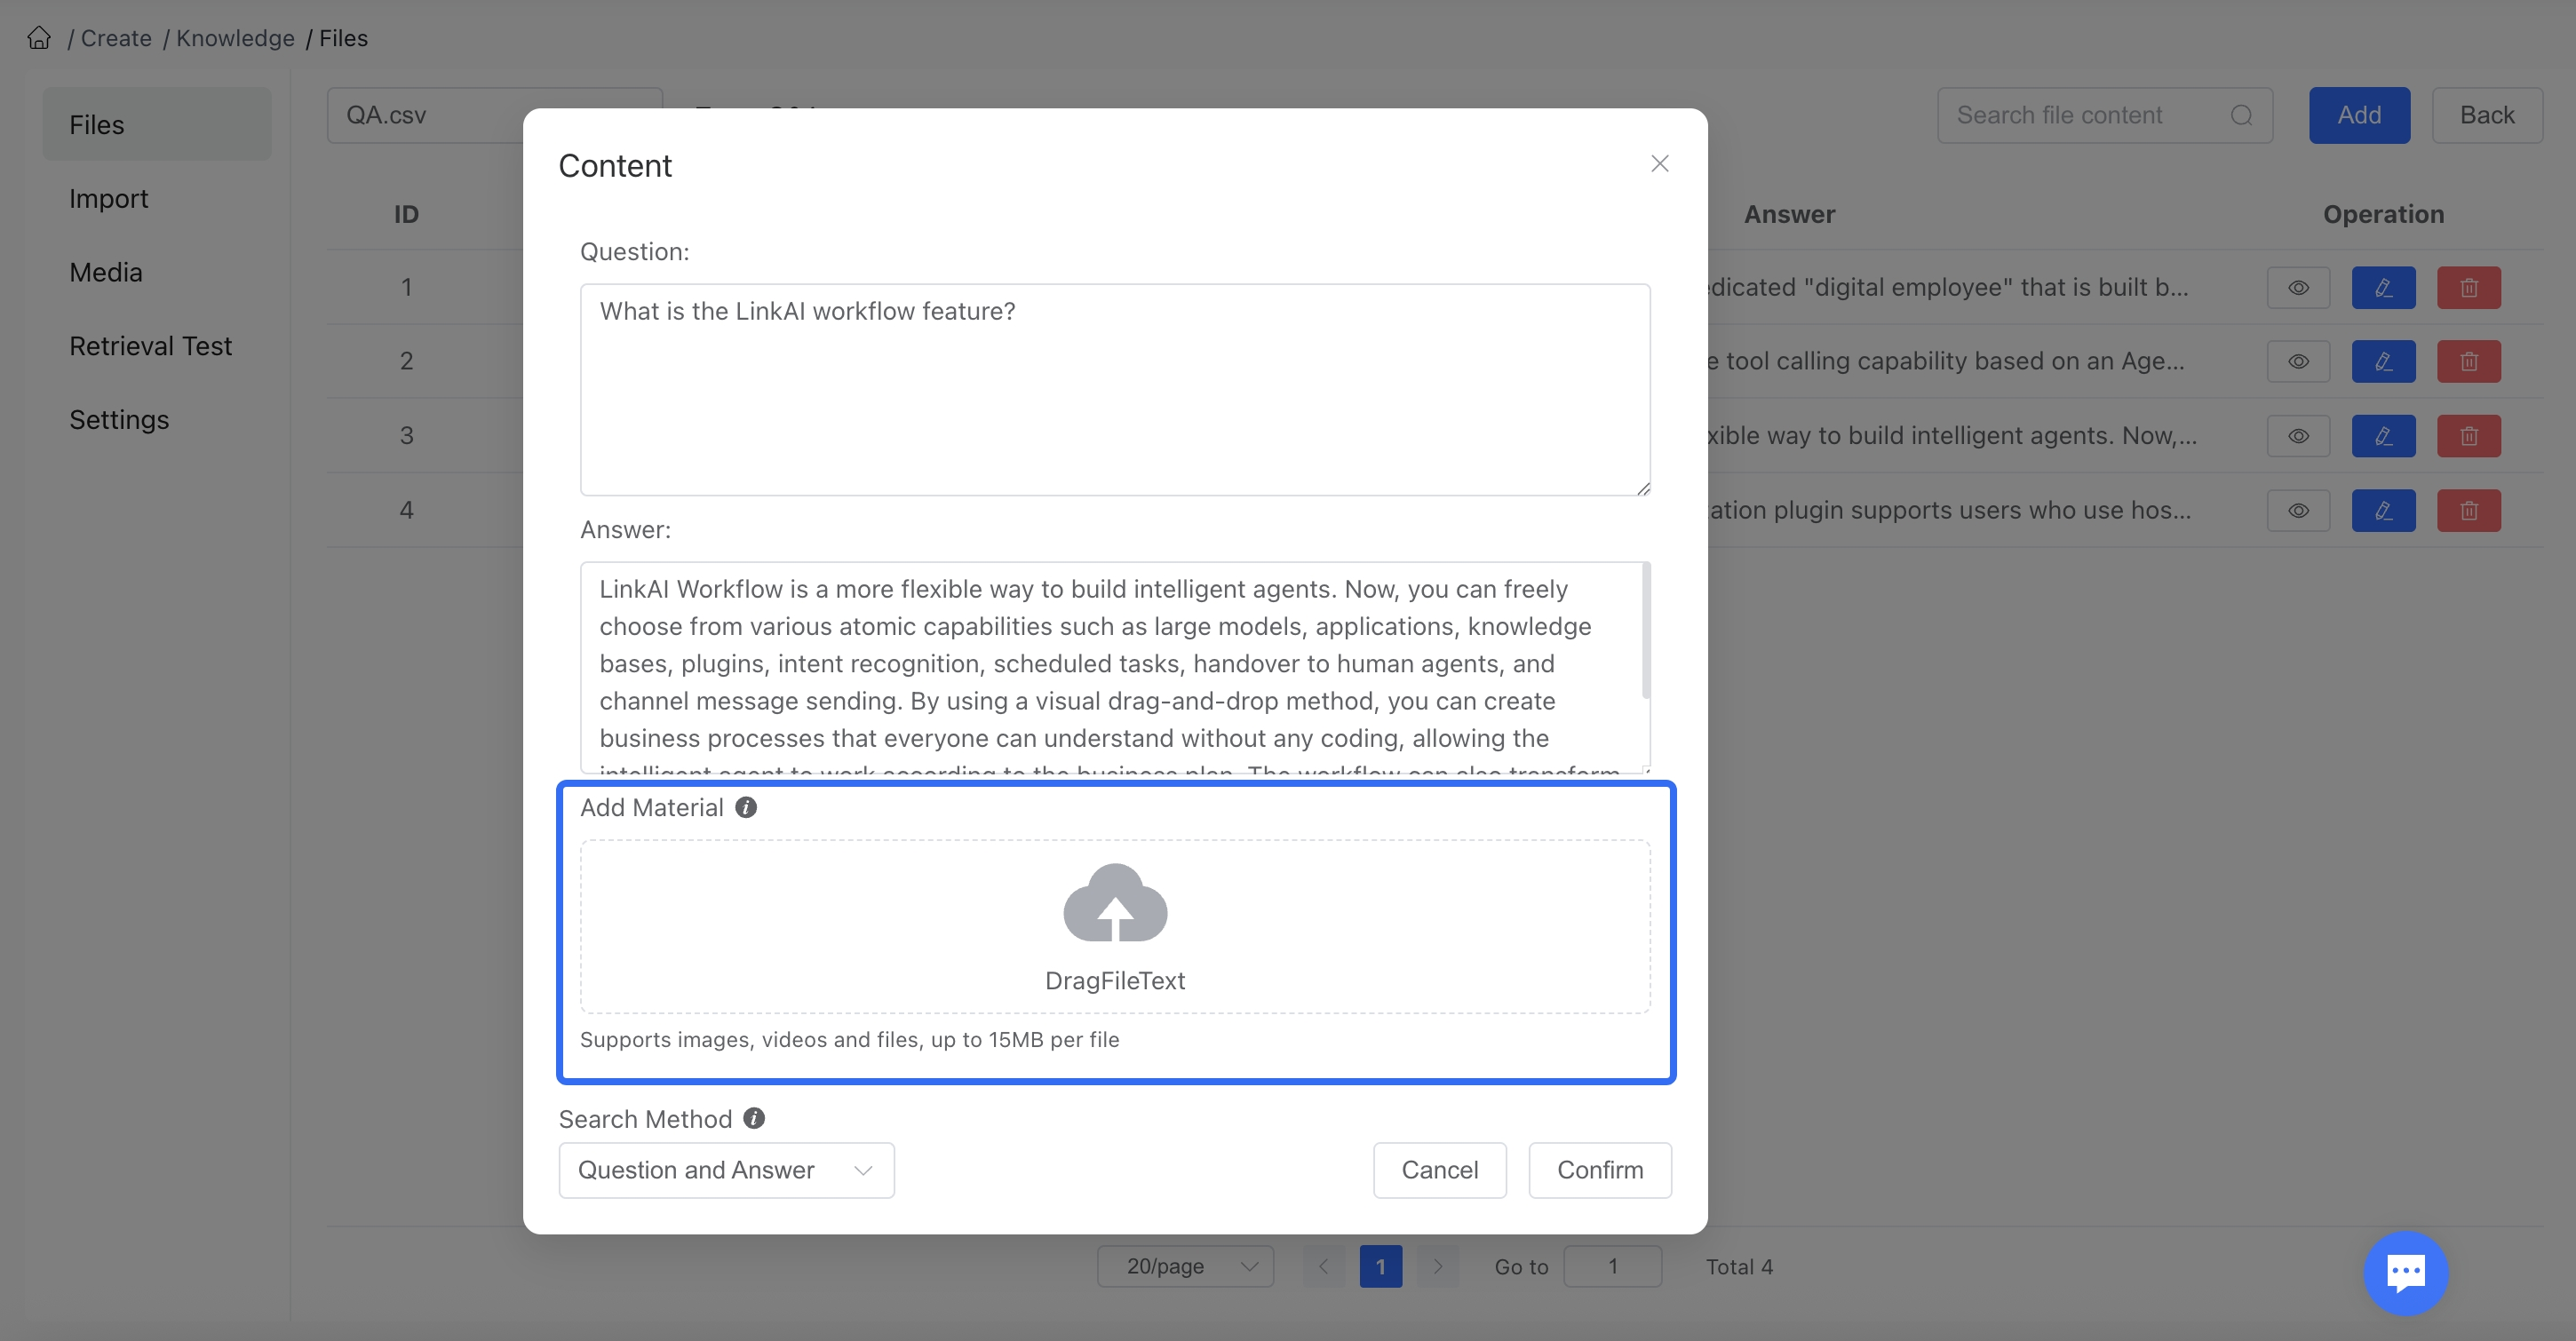The height and width of the screenshot is (1341, 2576).
Task: Select the Import sidebar item
Action: (157, 198)
